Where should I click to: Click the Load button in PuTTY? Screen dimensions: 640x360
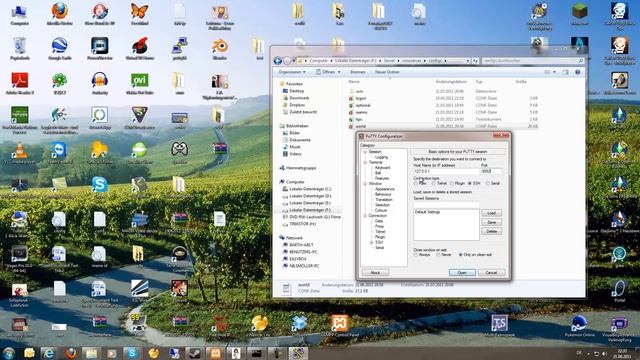491,213
